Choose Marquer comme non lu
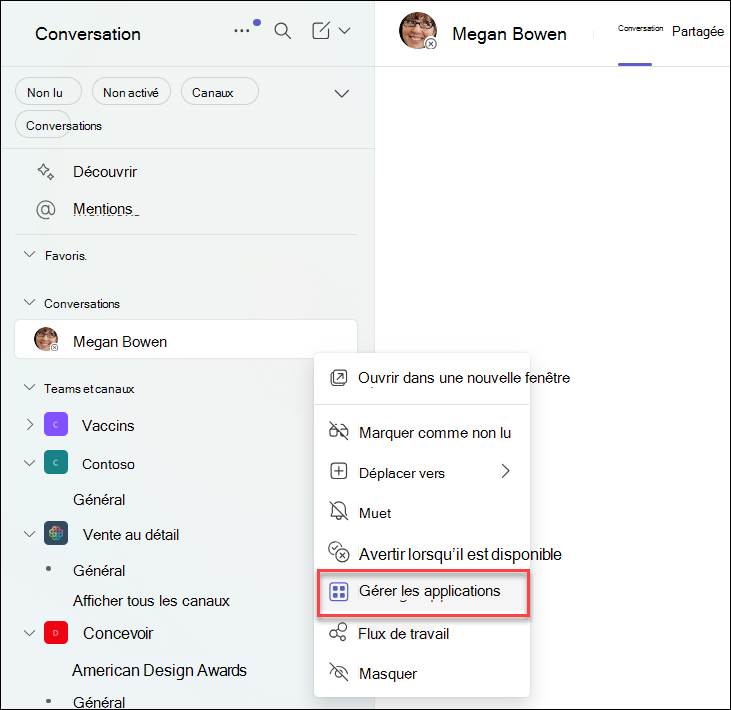Viewport: 731px width, 710px height. pos(422,433)
